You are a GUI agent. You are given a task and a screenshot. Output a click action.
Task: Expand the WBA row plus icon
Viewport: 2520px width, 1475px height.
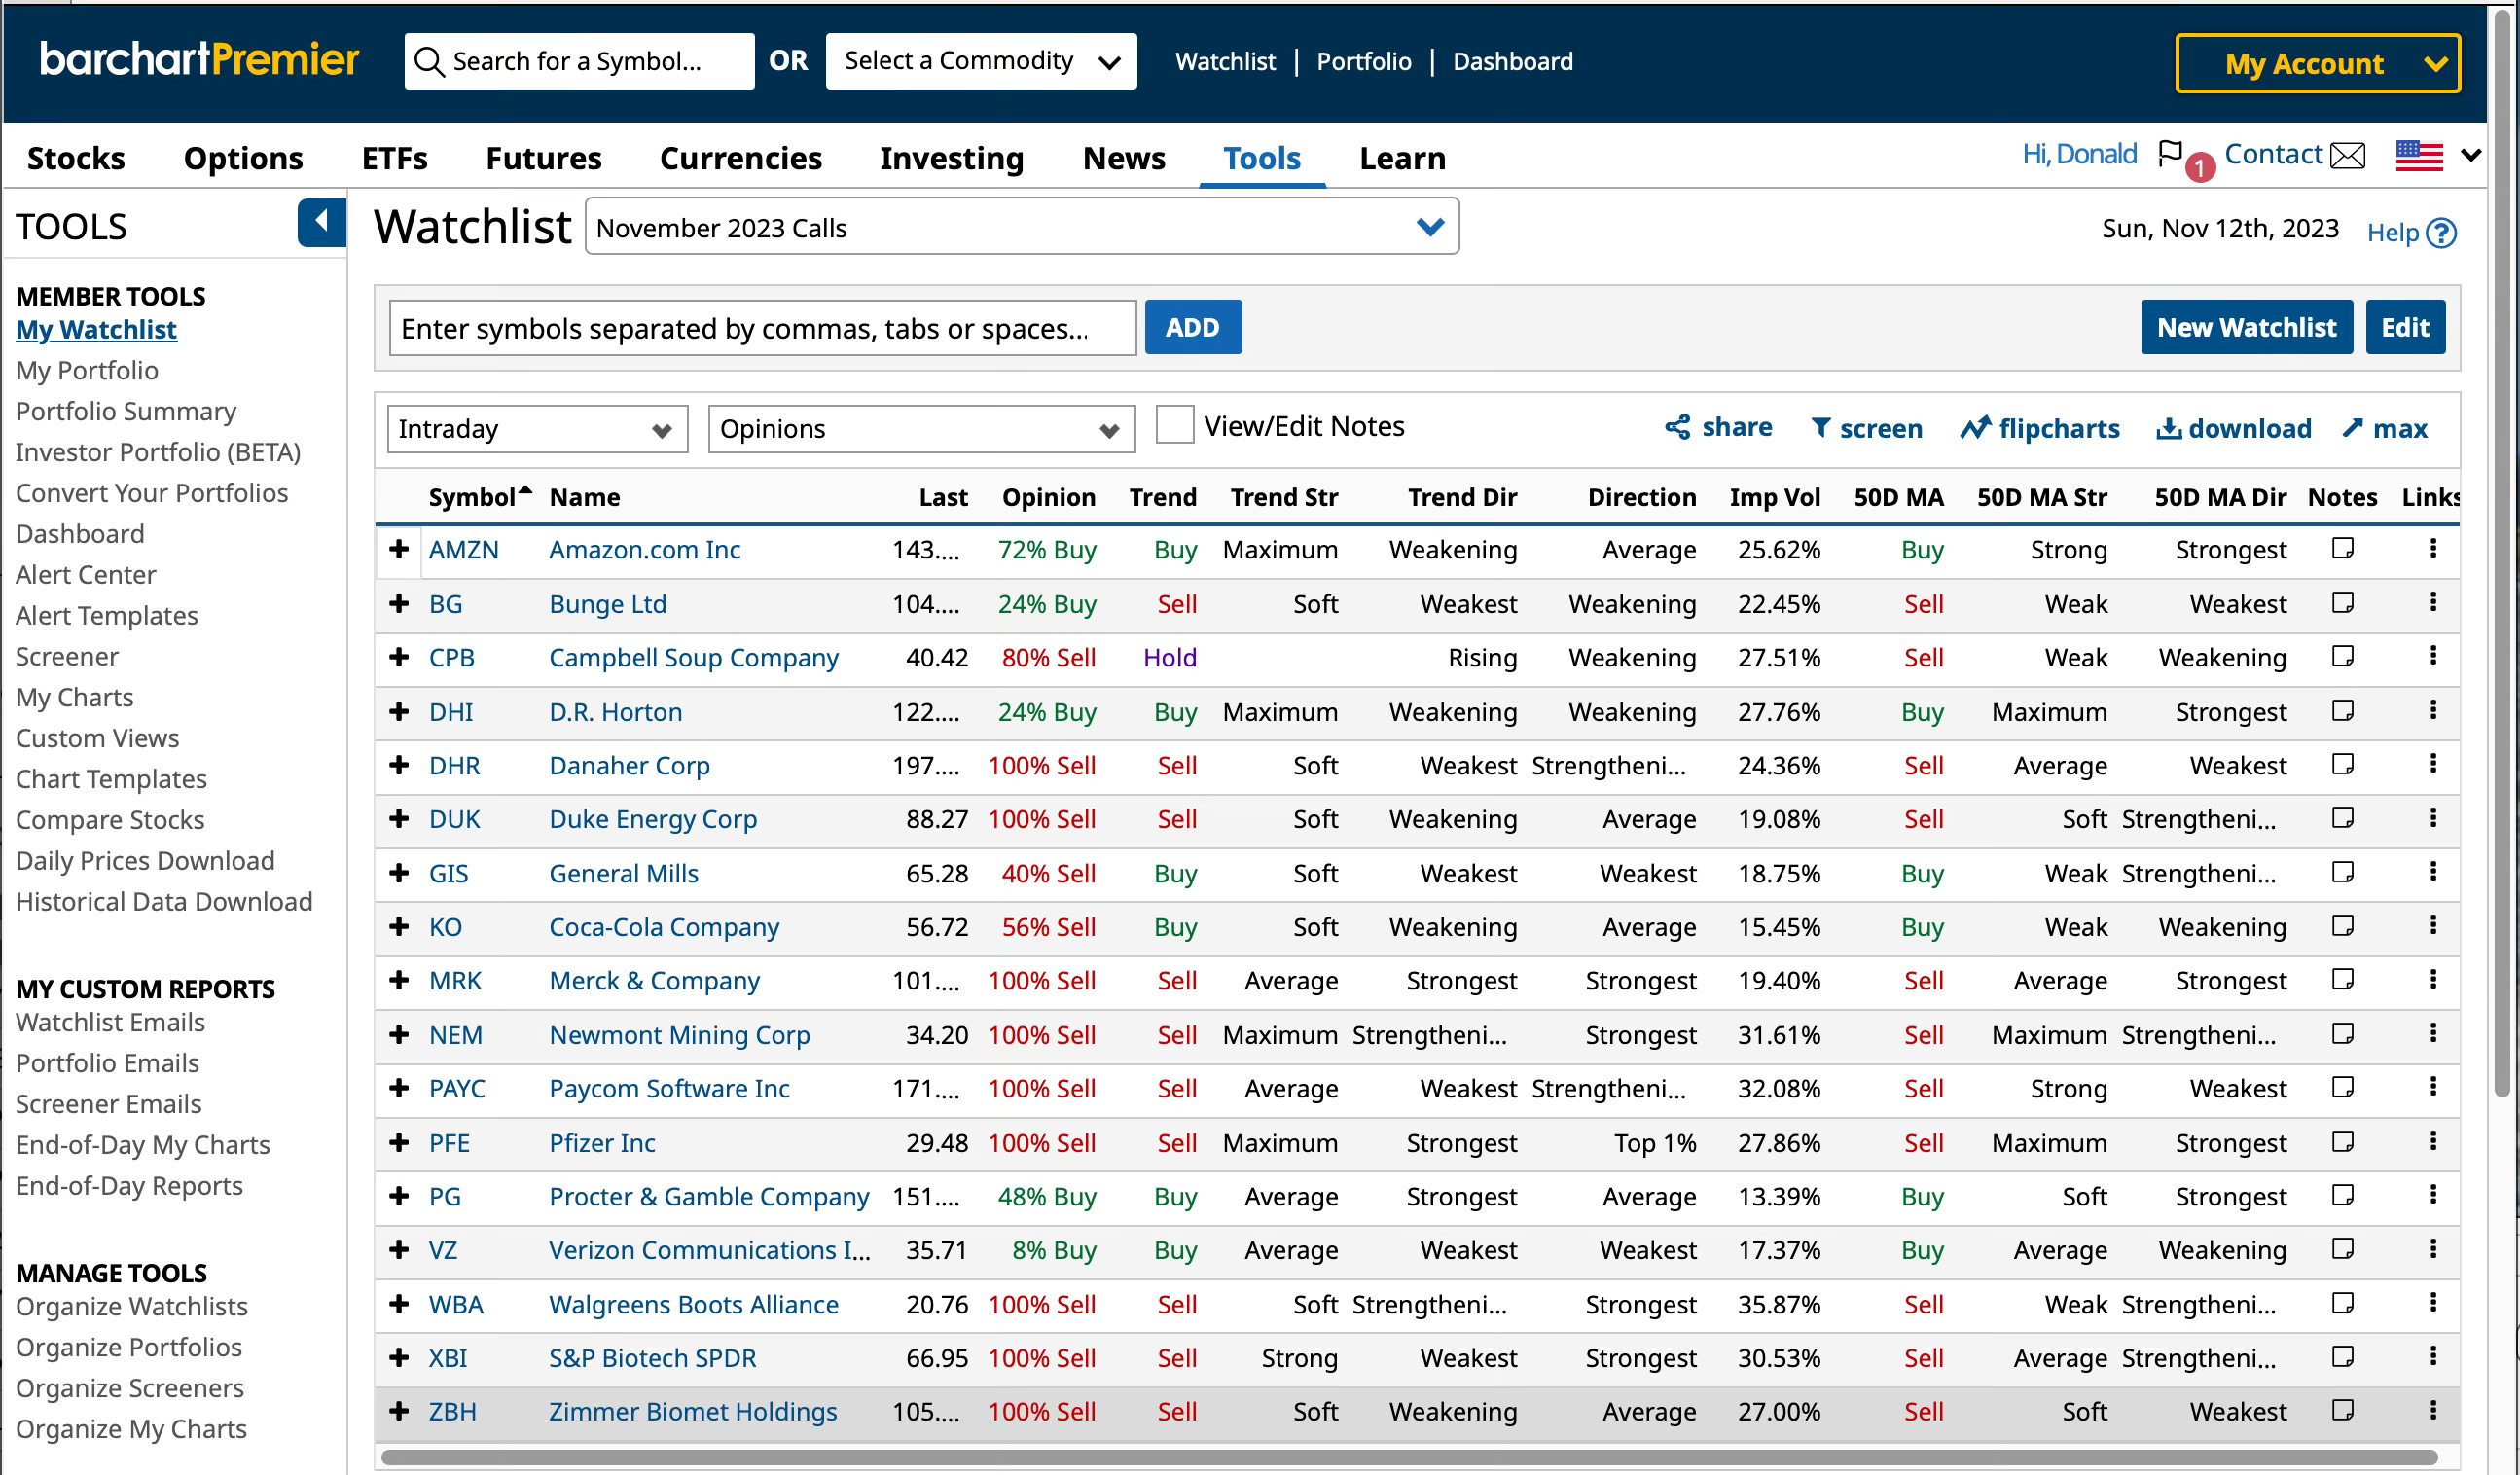click(x=399, y=1303)
